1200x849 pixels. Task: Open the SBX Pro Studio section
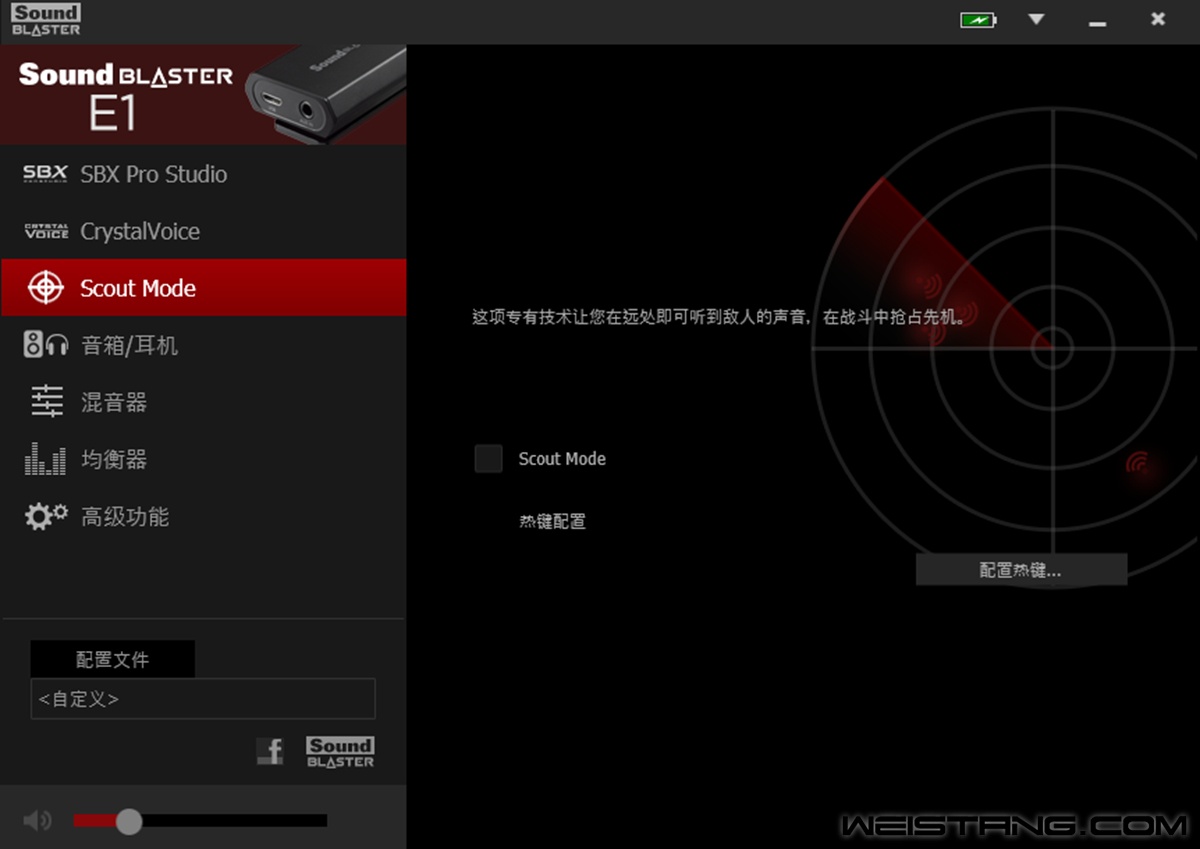[203, 174]
